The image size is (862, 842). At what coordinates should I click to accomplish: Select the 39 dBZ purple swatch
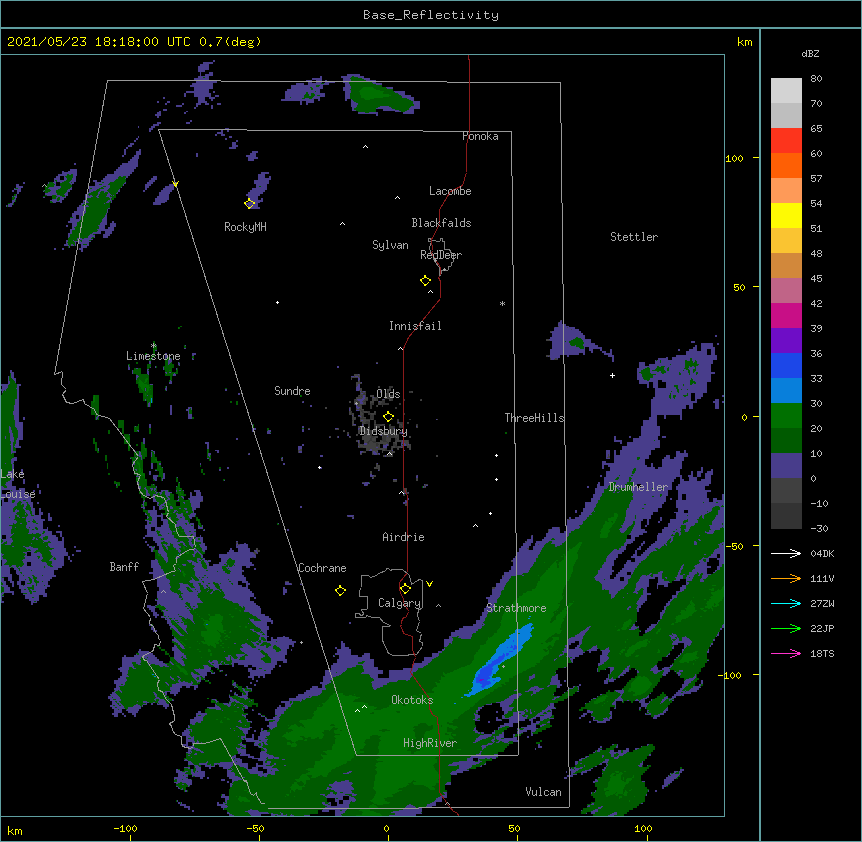tap(786, 341)
